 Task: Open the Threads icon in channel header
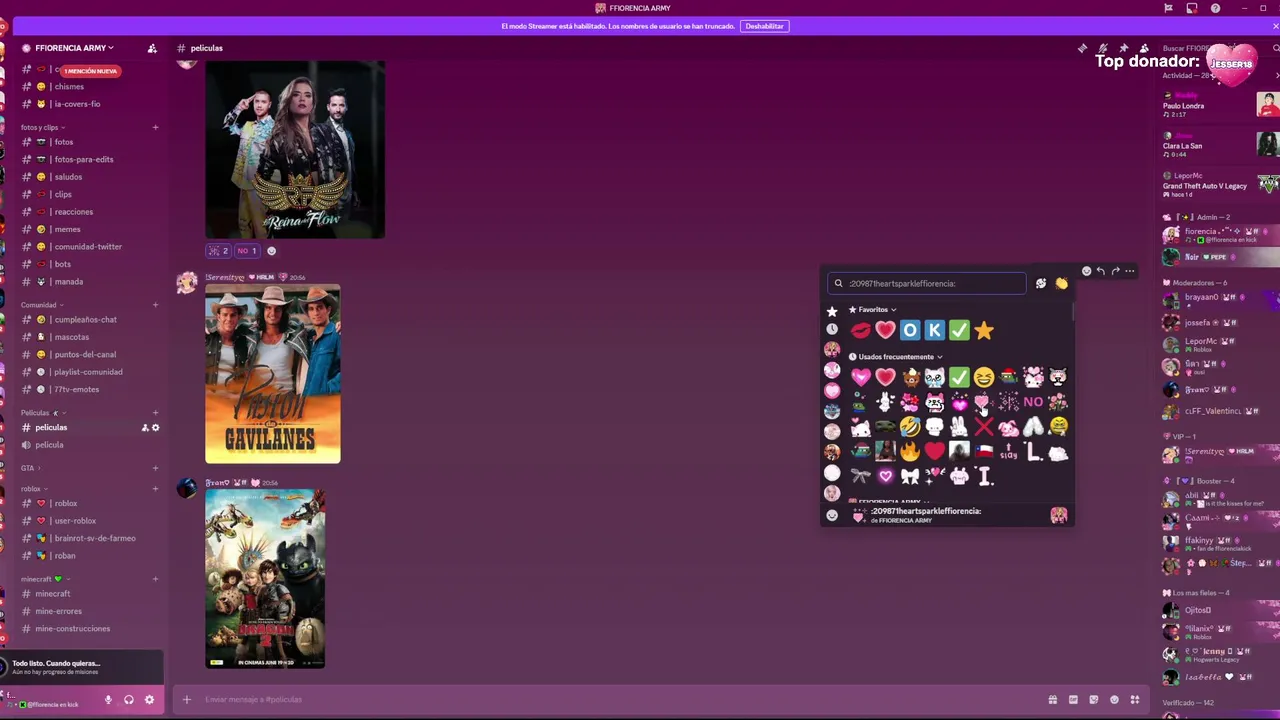point(1082,48)
